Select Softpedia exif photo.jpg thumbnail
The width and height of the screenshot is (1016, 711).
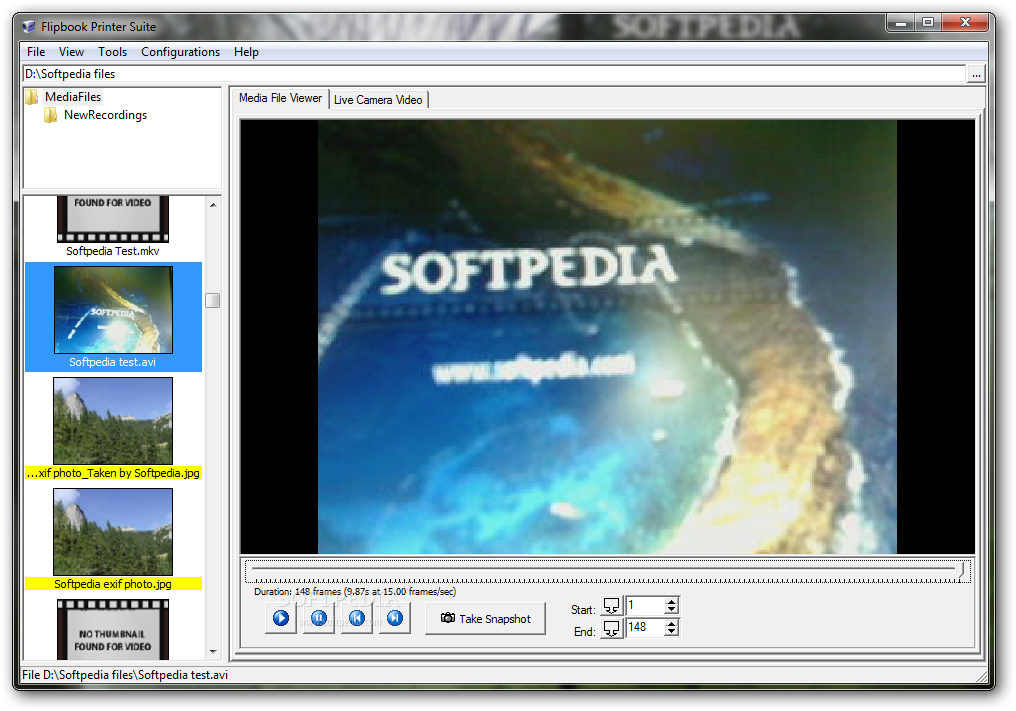point(113,531)
